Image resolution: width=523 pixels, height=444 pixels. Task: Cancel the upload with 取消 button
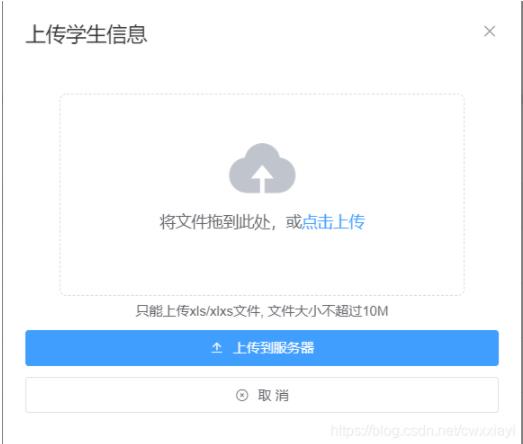coord(262,395)
